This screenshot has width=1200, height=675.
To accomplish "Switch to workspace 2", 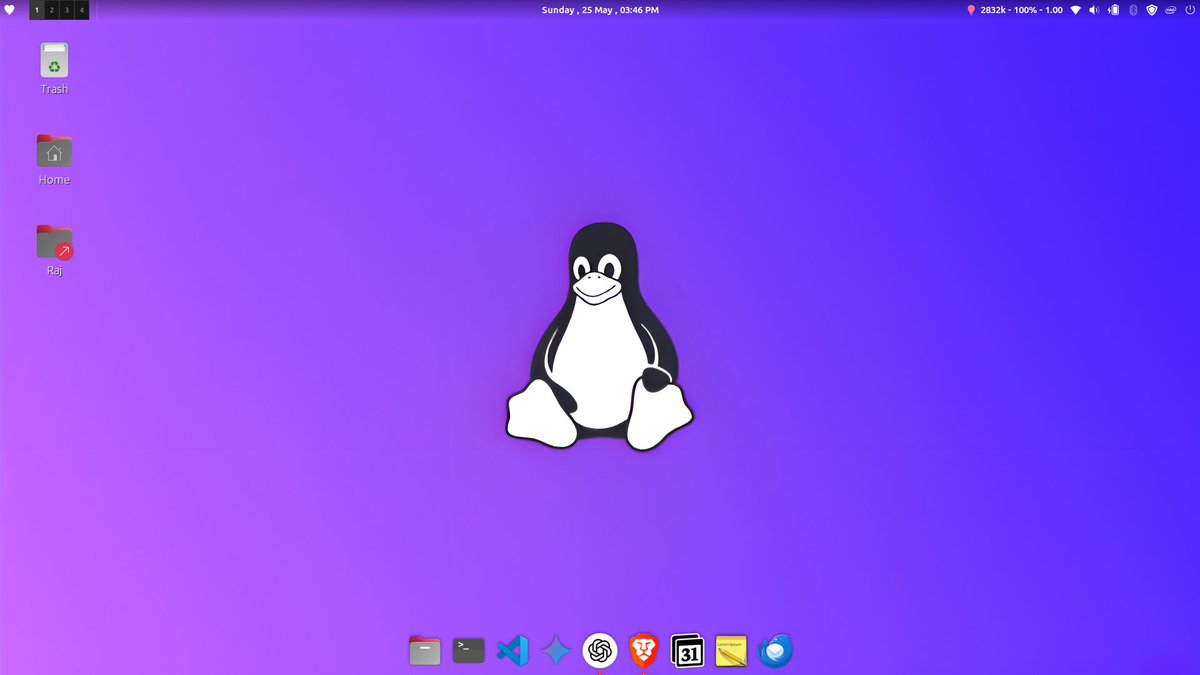I will [x=52, y=10].
